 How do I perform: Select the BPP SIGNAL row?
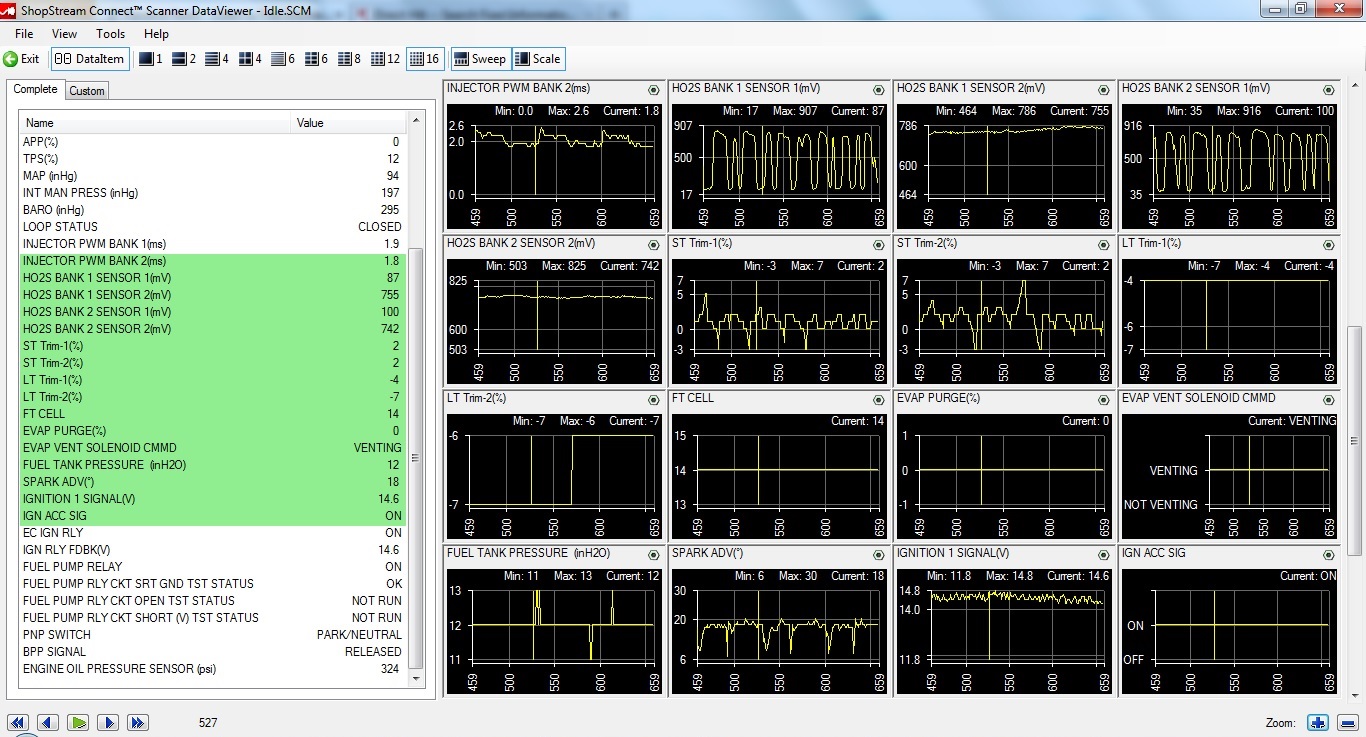[212, 652]
